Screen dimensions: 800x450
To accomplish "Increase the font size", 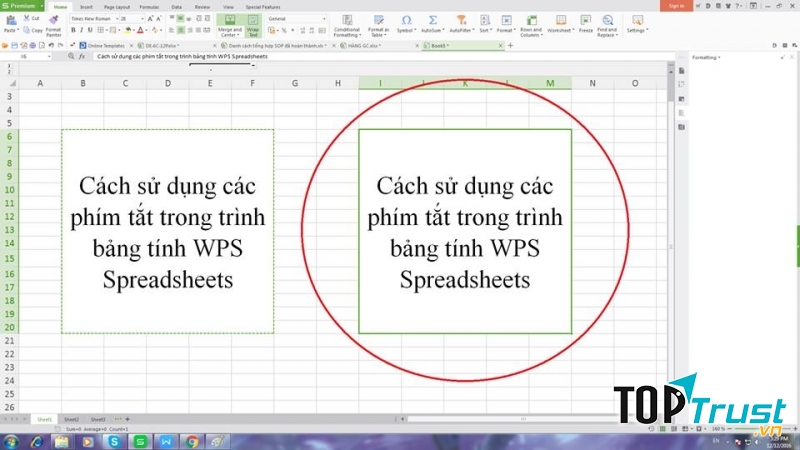I will 151,18.
